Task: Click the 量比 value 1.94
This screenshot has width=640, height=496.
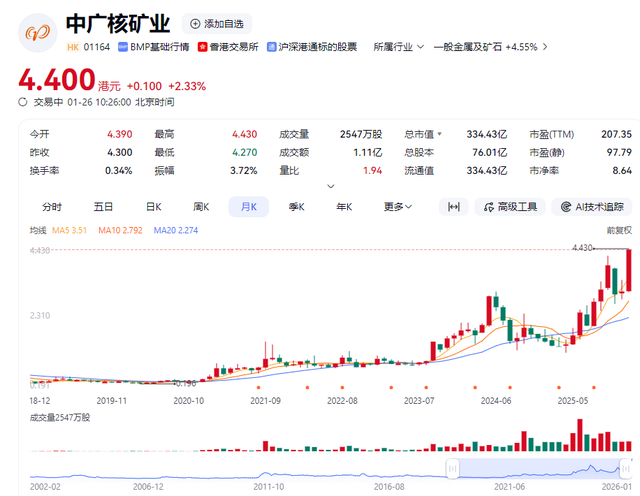Action: point(373,170)
